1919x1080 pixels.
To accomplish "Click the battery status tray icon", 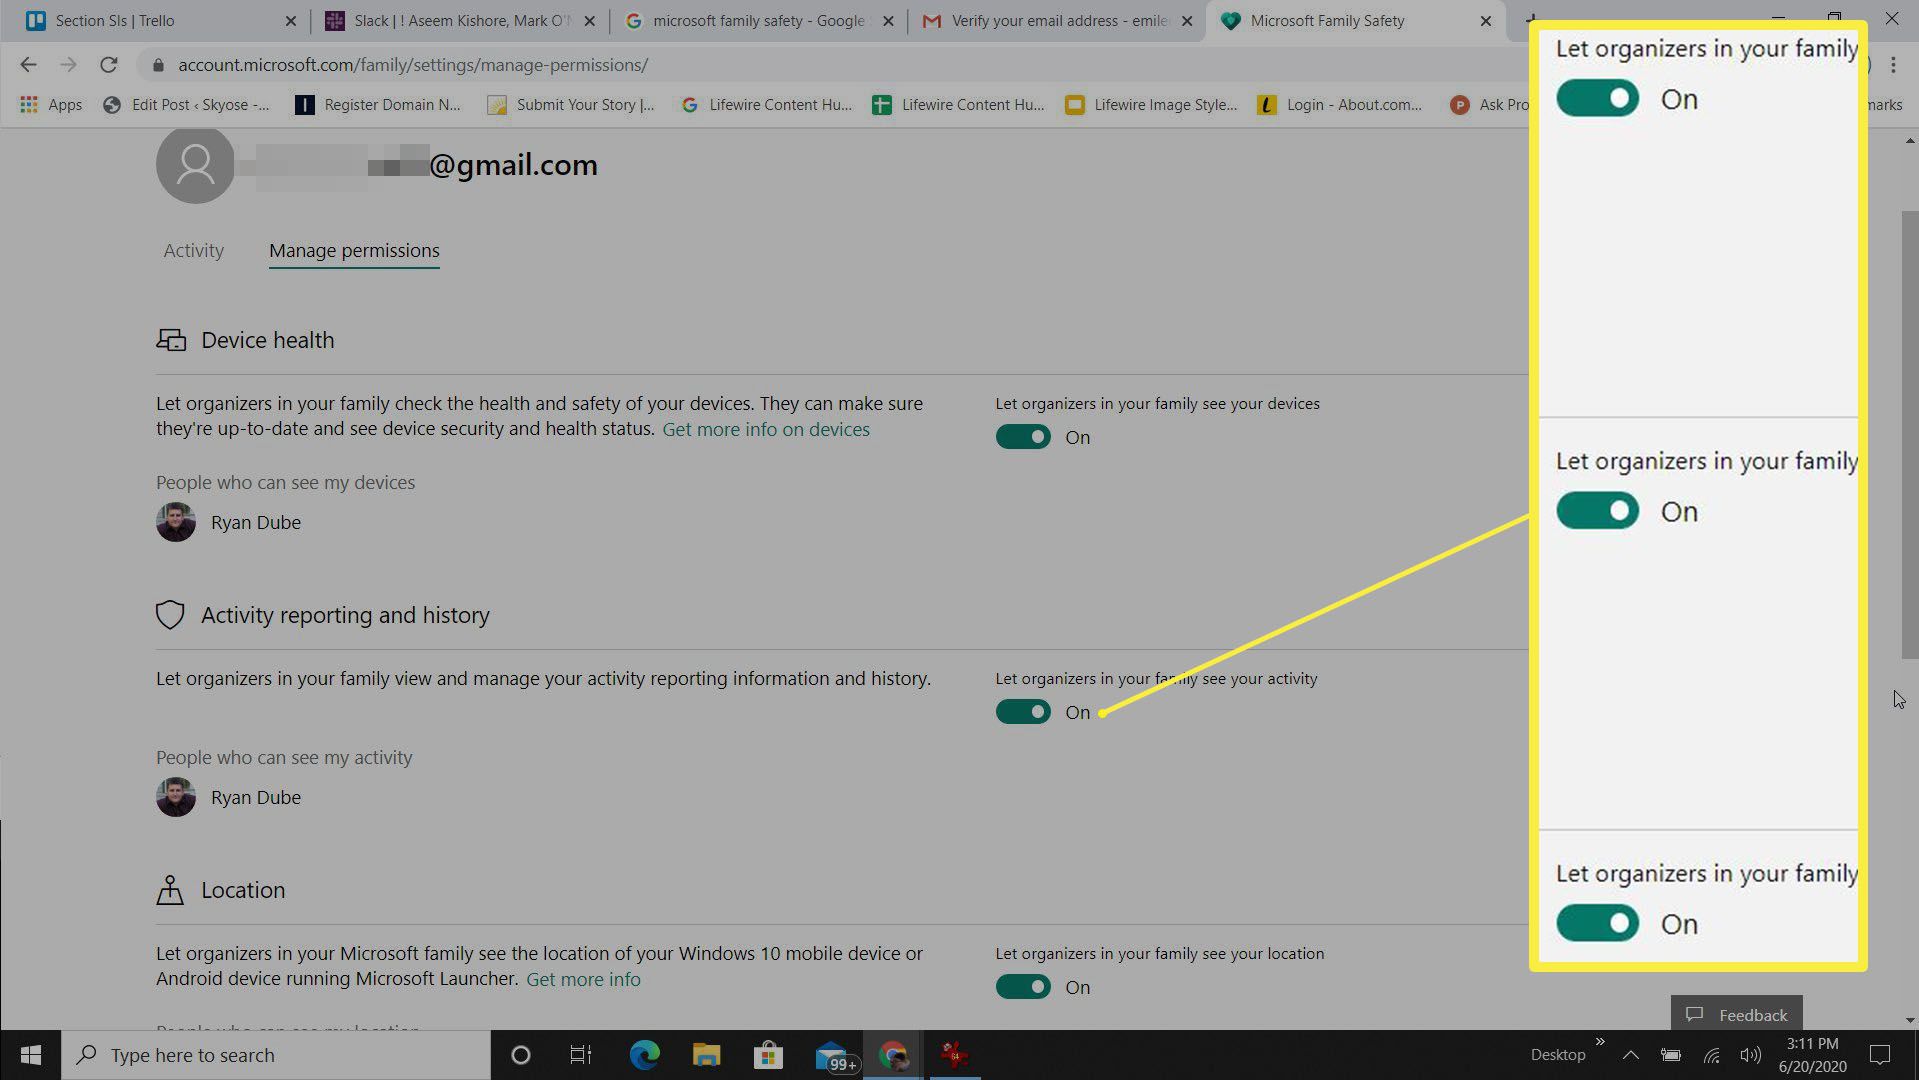I will [1671, 1055].
